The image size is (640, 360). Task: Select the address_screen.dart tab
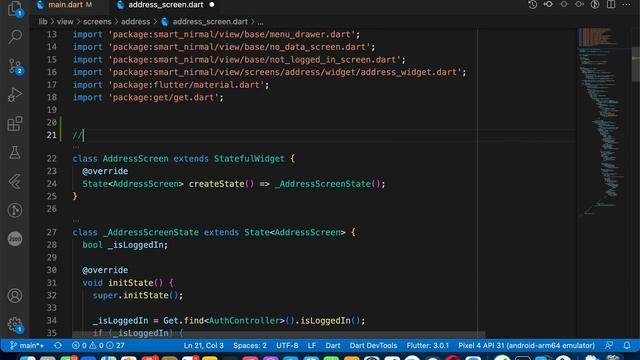pos(166,5)
